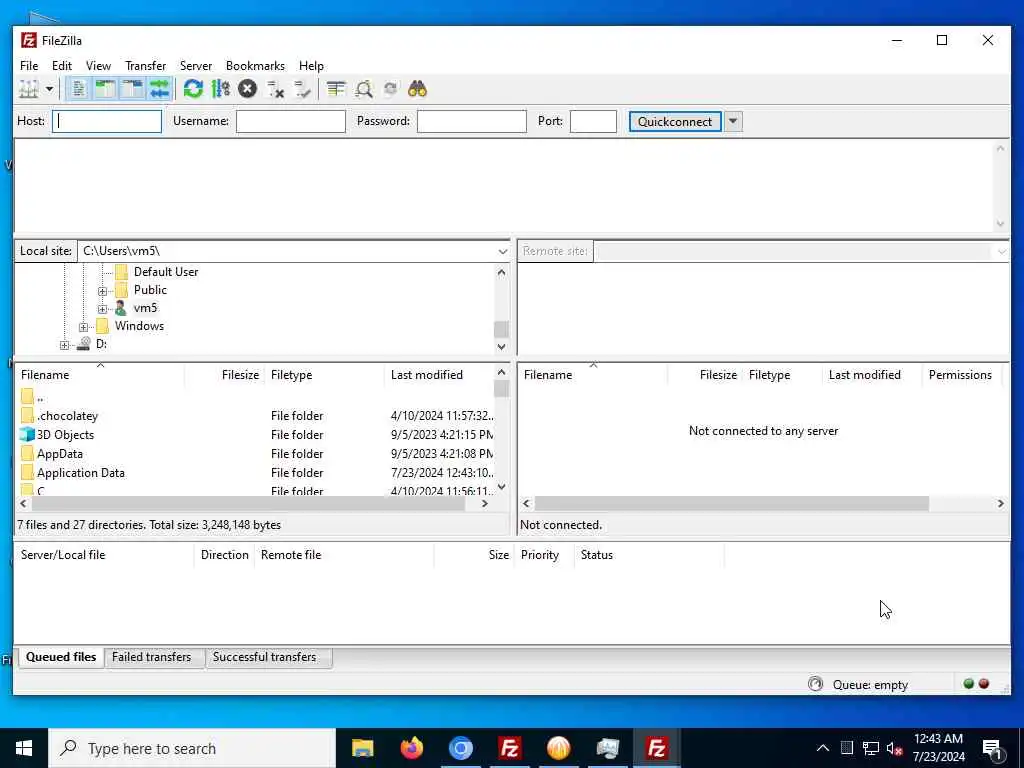Expand the Windows folder node
This screenshot has width=1024, height=768.
pos(84,327)
